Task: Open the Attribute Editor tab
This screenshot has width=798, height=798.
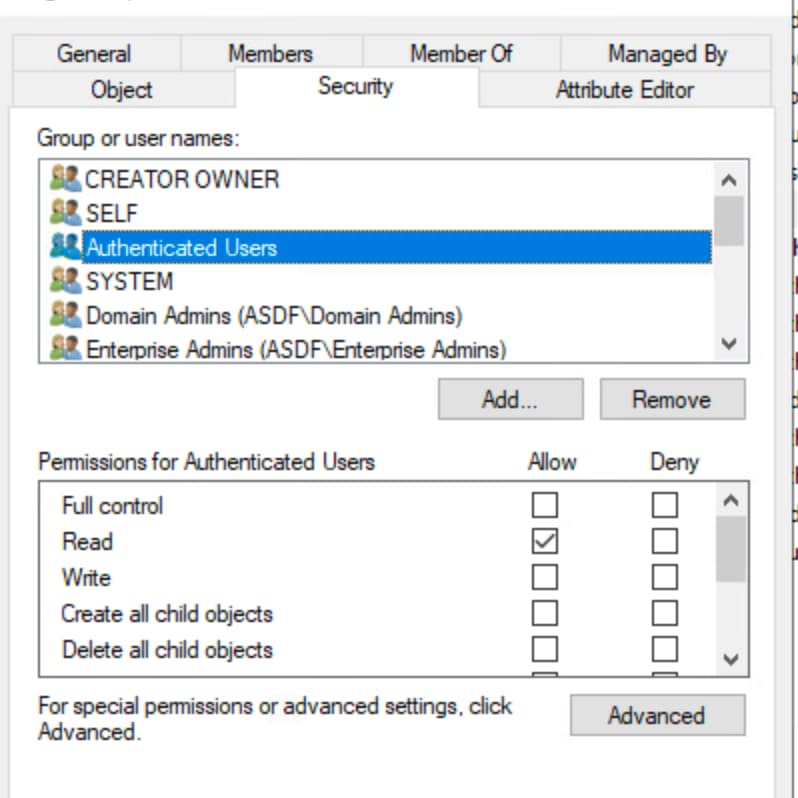Action: coord(625,90)
